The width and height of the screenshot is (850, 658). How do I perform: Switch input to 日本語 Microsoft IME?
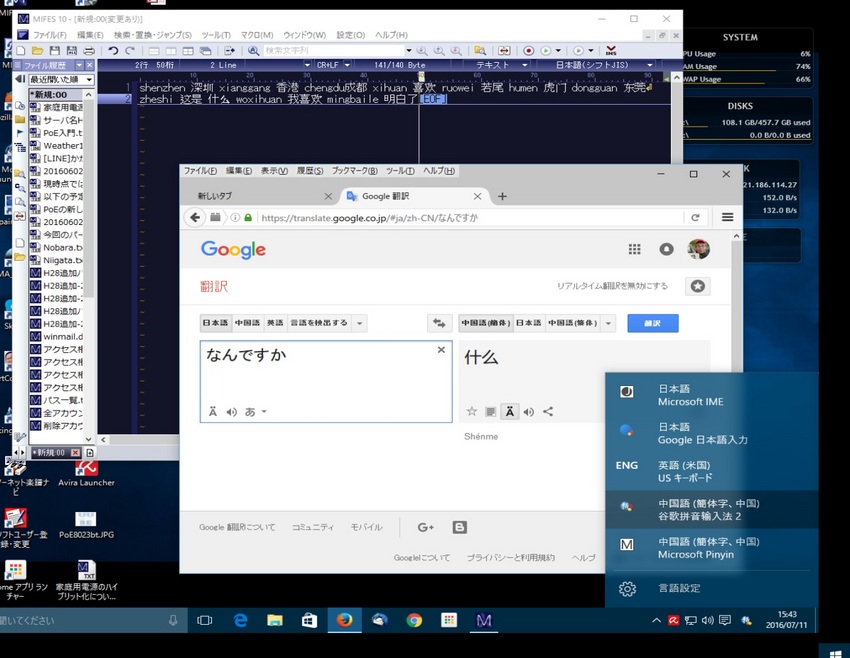712,395
